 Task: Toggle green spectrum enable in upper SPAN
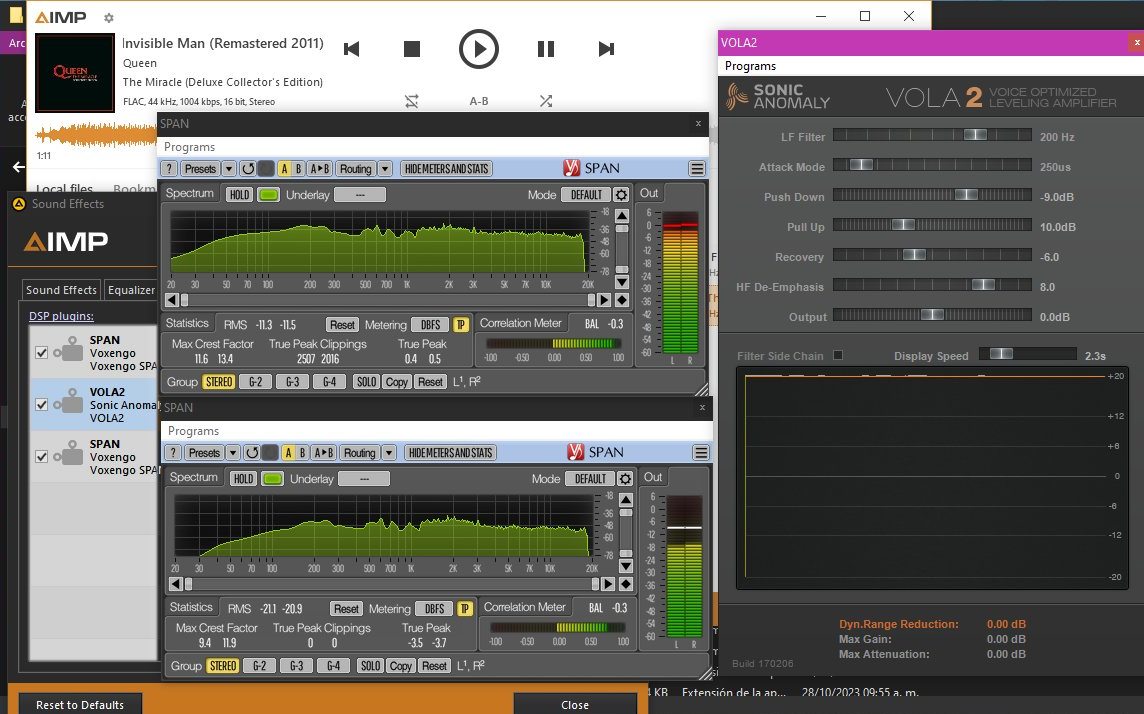268,195
